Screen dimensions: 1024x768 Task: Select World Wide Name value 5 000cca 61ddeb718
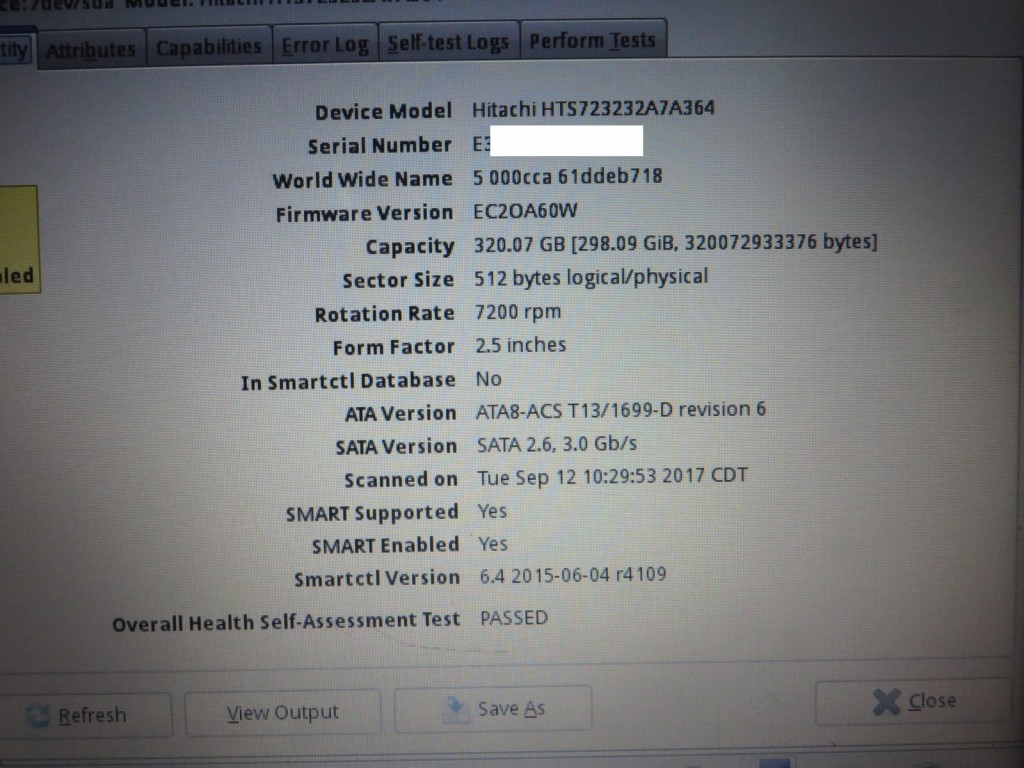(568, 177)
